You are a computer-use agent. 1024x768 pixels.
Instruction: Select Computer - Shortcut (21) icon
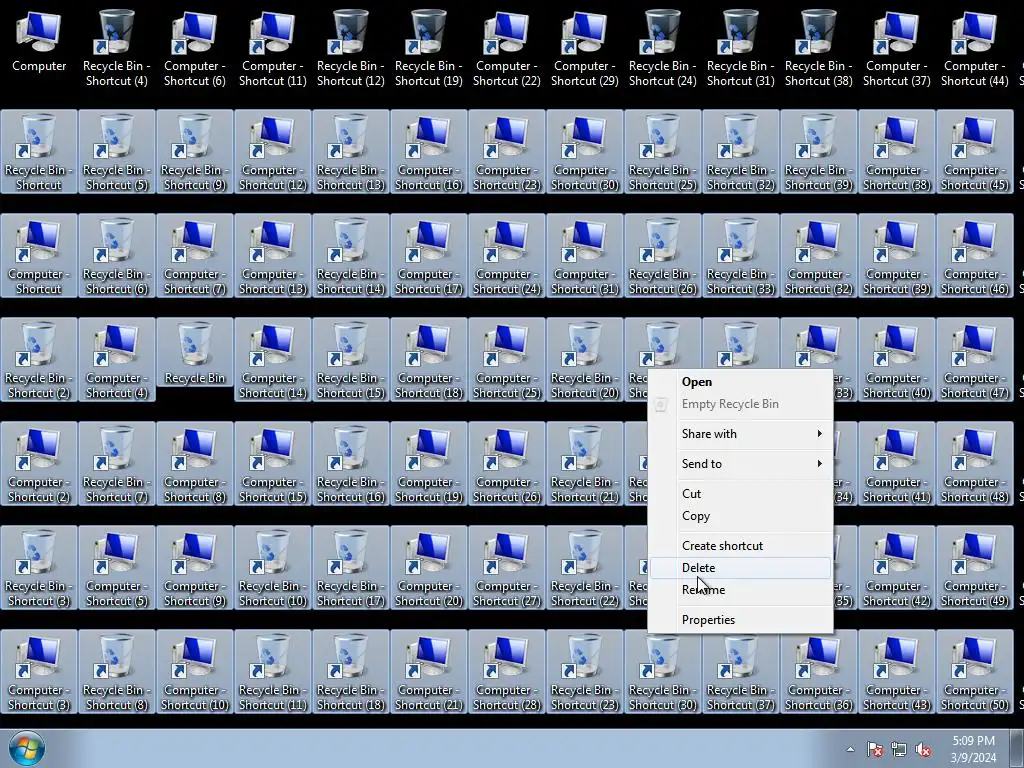(428, 671)
